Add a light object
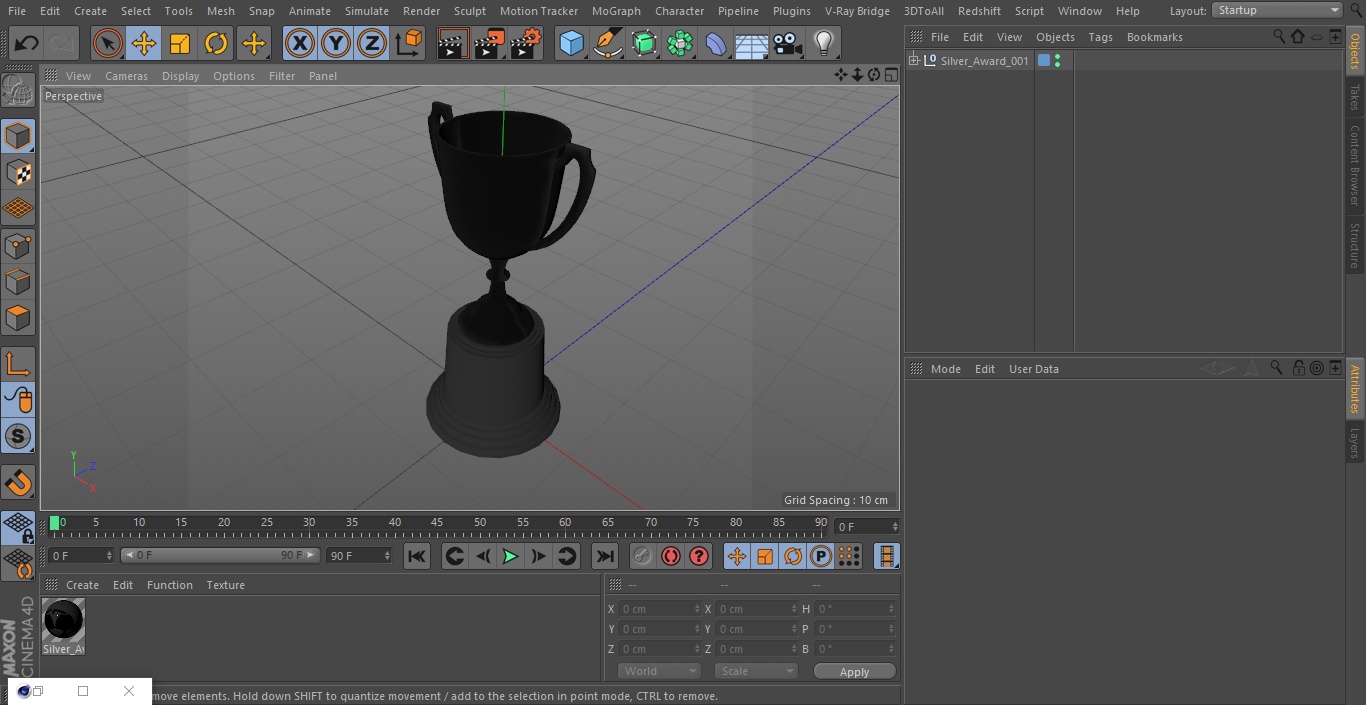Viewport: 1366px width, 705px height. pos(824,43)
